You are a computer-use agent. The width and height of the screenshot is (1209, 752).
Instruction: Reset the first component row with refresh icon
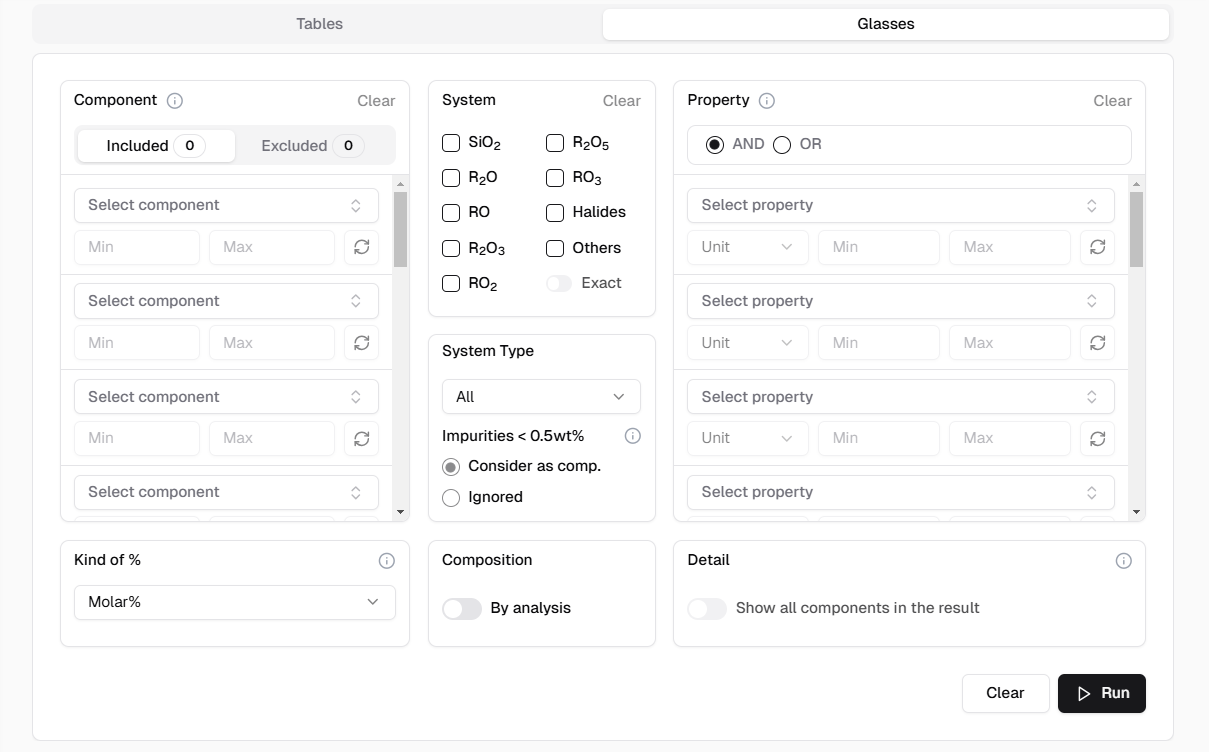click(x=362, y=247)
